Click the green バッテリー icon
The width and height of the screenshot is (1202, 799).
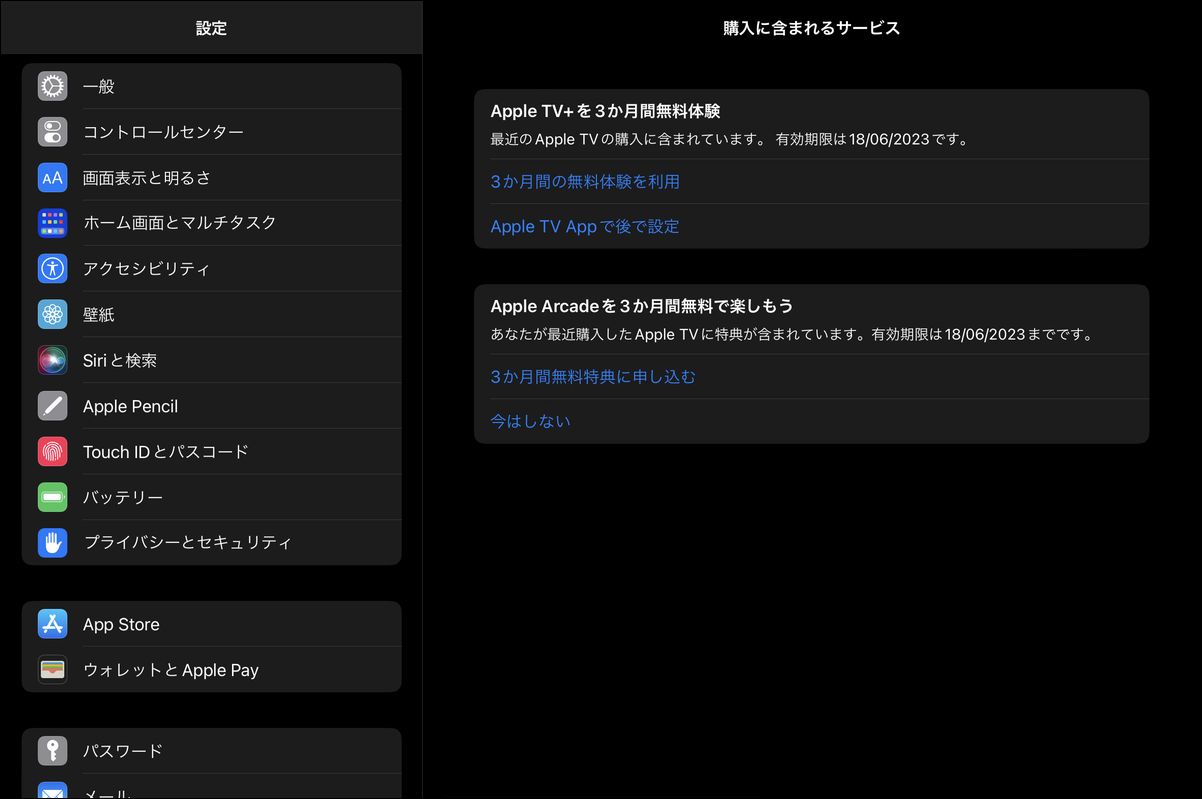tap(52, 497)
